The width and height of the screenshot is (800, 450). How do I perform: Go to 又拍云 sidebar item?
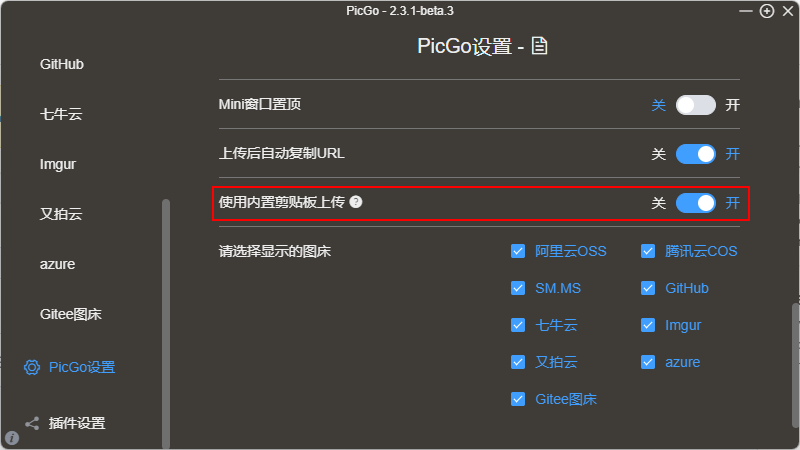point(58,214)
